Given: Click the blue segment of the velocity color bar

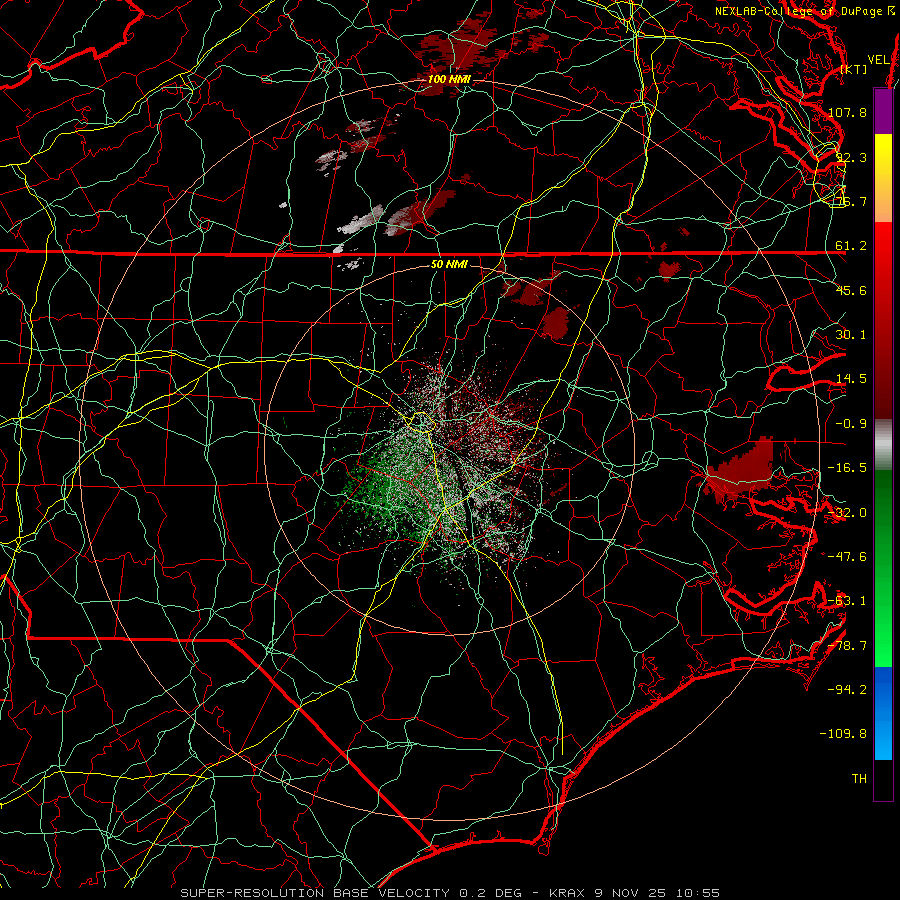Looking at the screenshot, I should 883,713.
